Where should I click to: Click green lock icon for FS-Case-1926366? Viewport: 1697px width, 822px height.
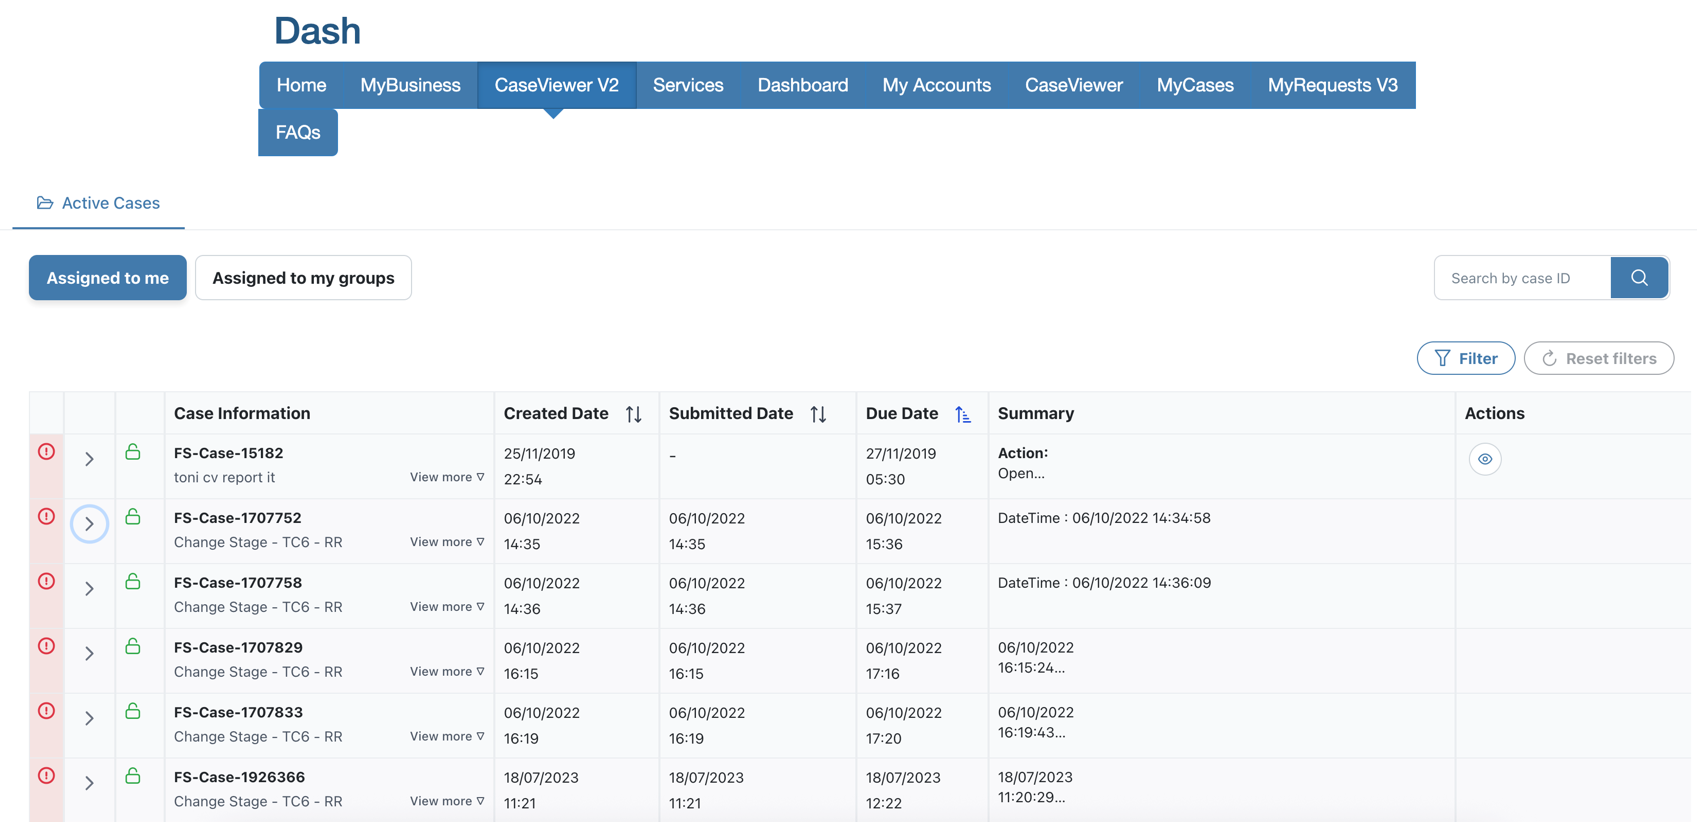133,776
